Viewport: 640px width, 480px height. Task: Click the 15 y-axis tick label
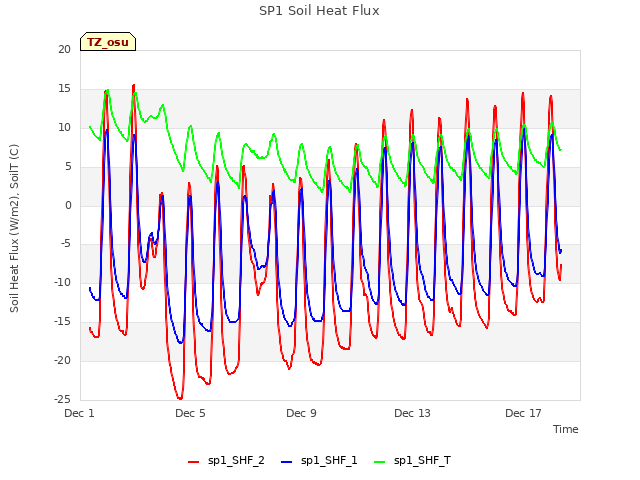[x=64, y=88]
